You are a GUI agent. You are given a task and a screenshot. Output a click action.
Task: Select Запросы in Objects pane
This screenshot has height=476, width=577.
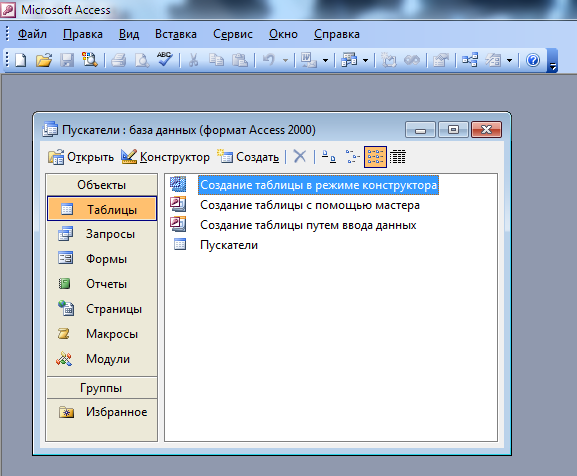point(102,234)
